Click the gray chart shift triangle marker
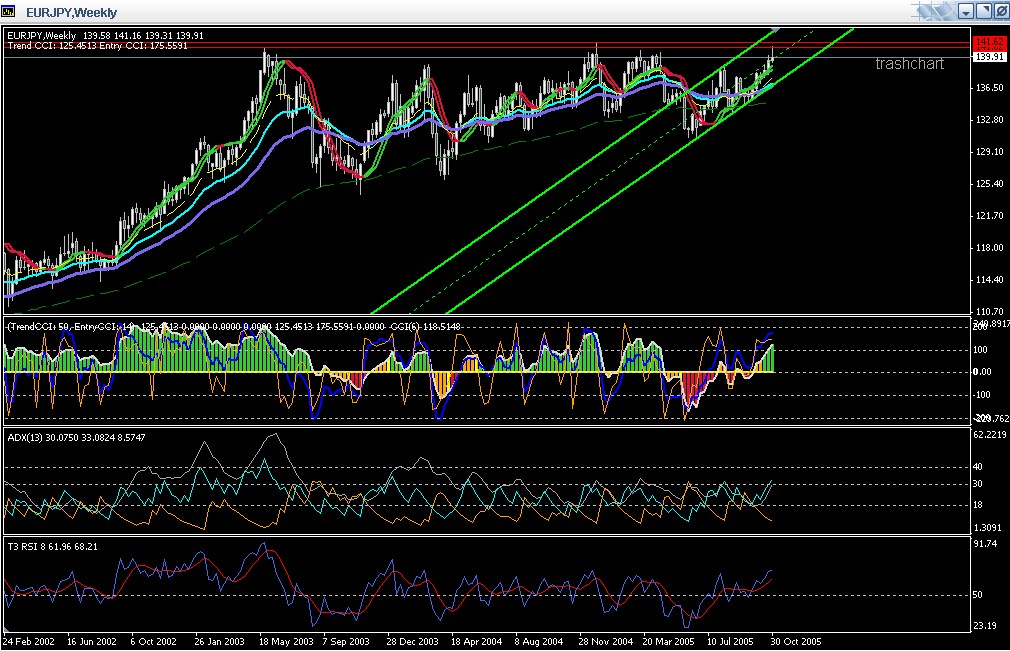The width and height of the screenshot is (1010, 651). pyautogui.click(x=776, y=30)
